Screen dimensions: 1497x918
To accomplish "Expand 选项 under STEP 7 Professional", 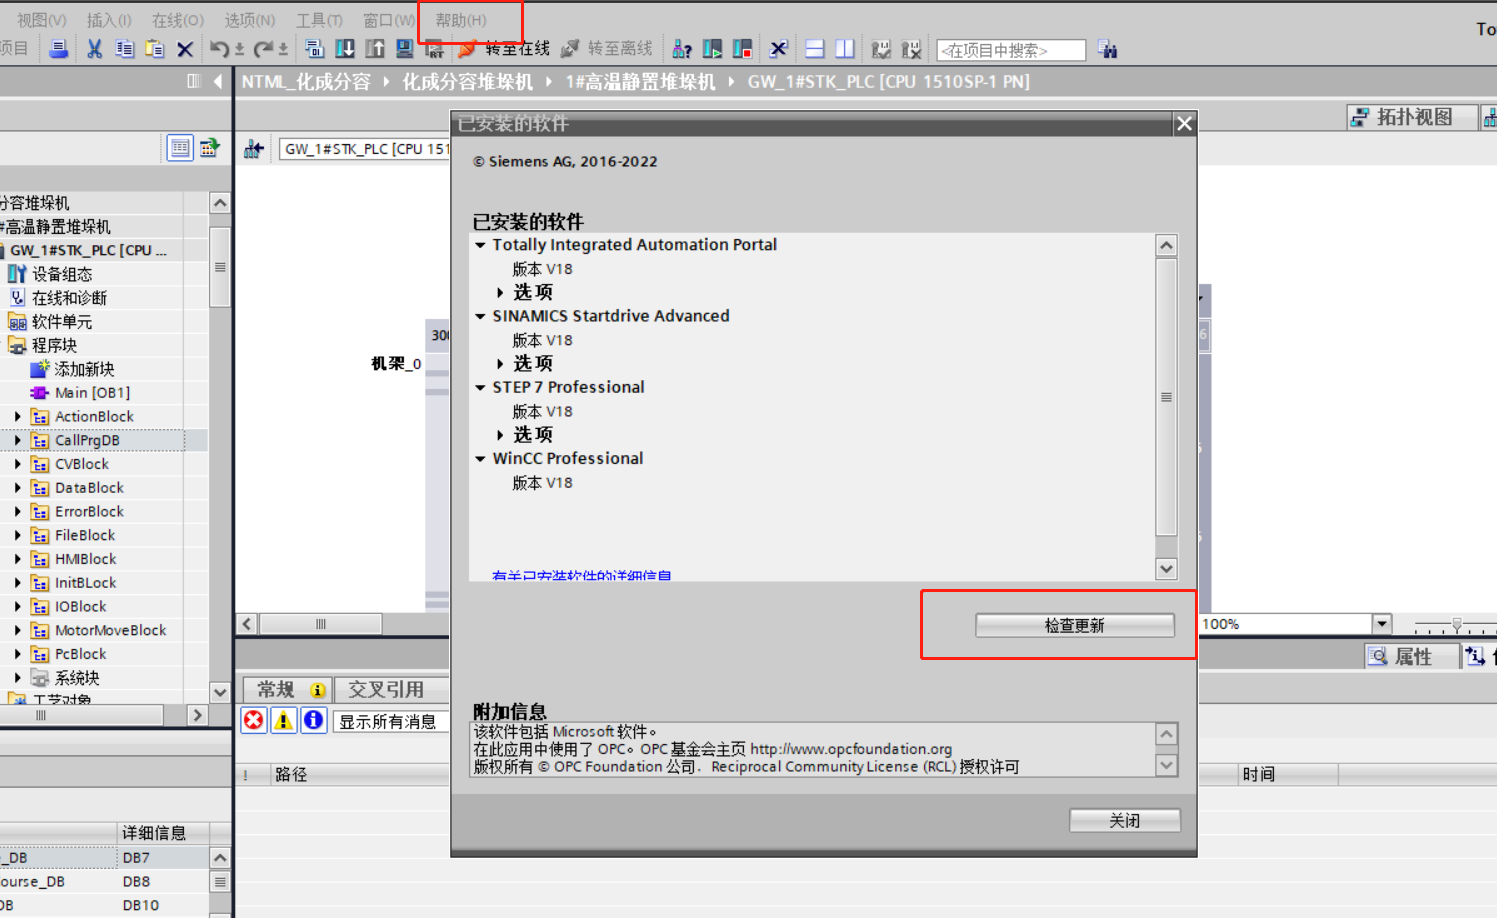I will click(500, 435).
